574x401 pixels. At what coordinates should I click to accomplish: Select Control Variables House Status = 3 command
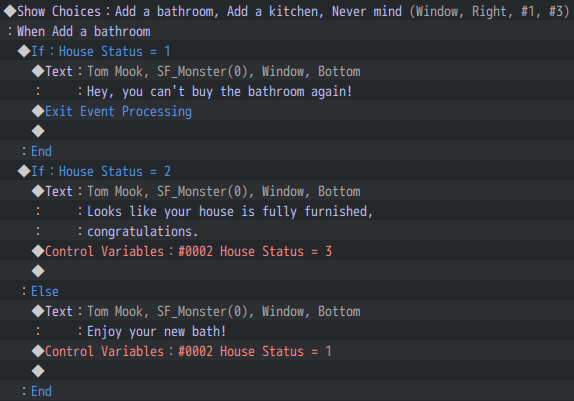pyautogui.click(x=287, y=251)
